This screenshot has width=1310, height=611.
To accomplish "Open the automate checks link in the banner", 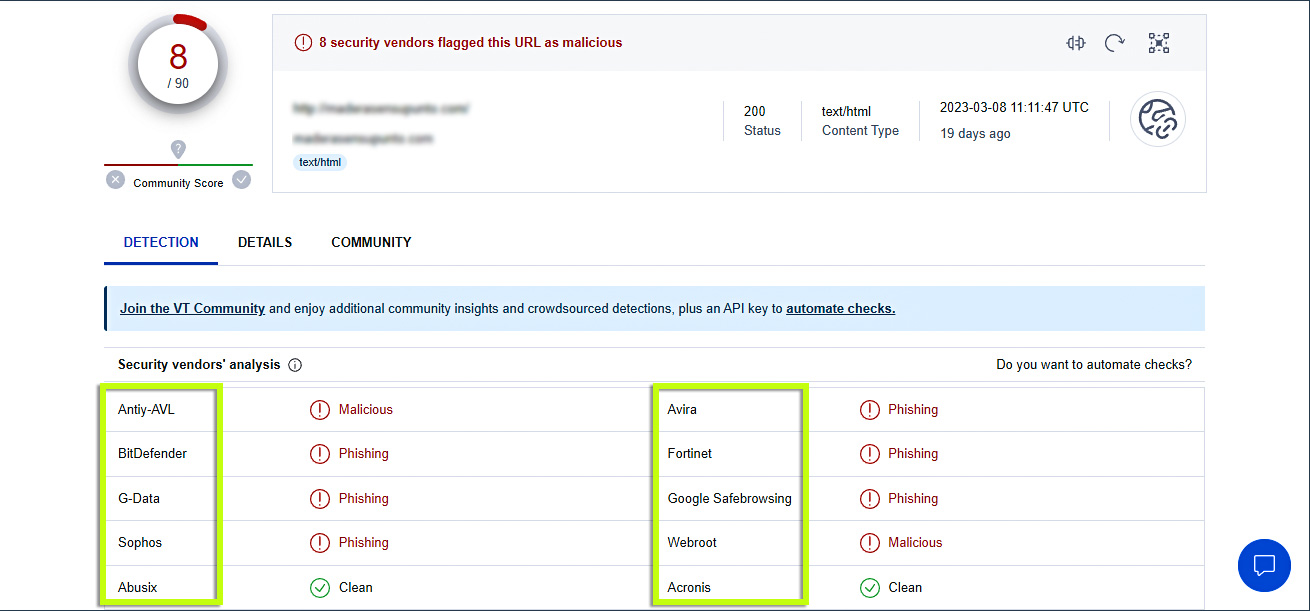I will (x=841, y=308).
